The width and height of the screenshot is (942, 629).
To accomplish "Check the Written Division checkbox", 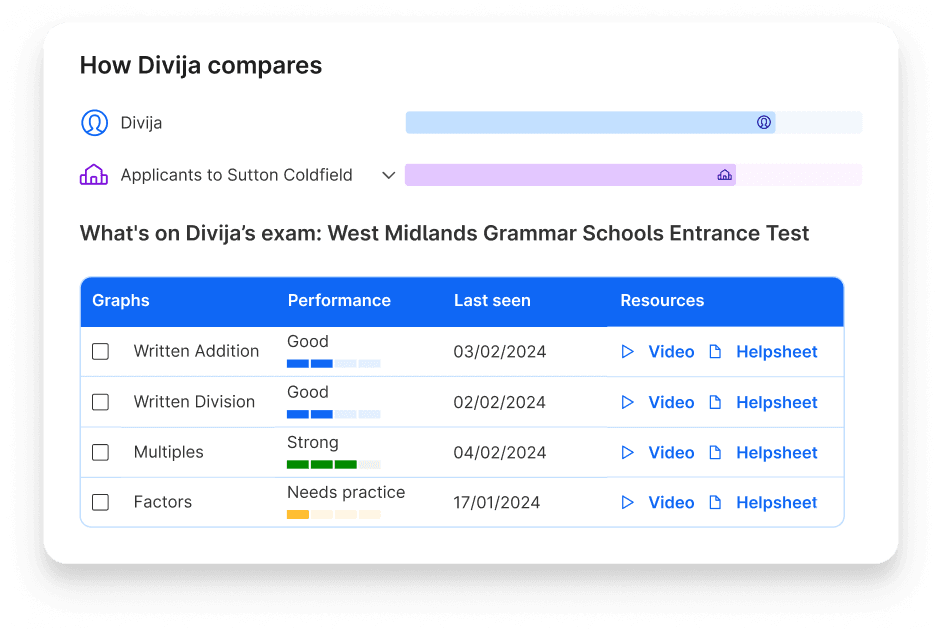I will click(x=100, y=402).
